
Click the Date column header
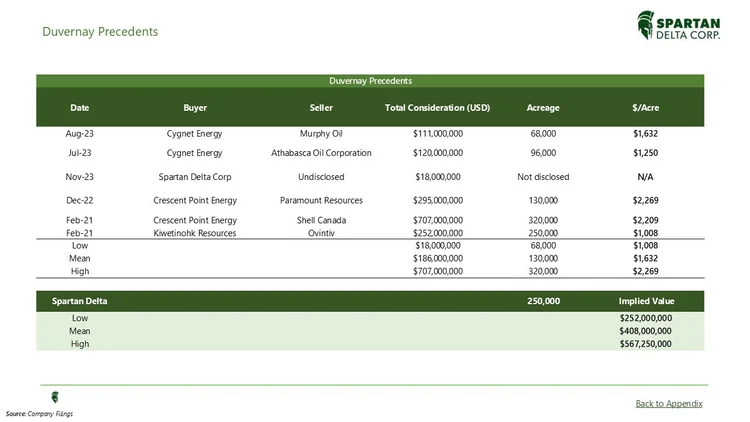[79, 108]
